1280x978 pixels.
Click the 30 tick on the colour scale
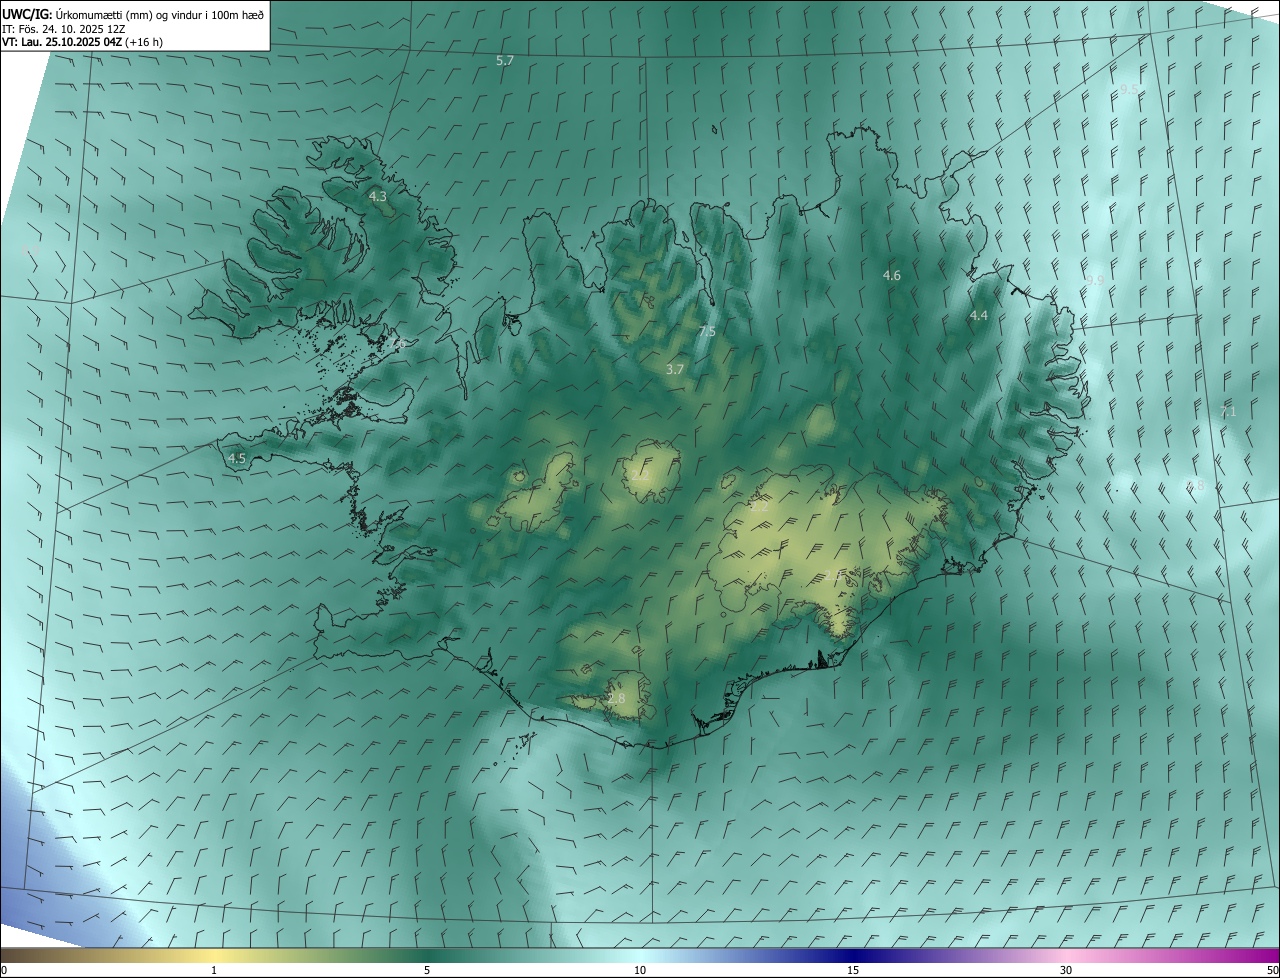[x=1066, y=970]
